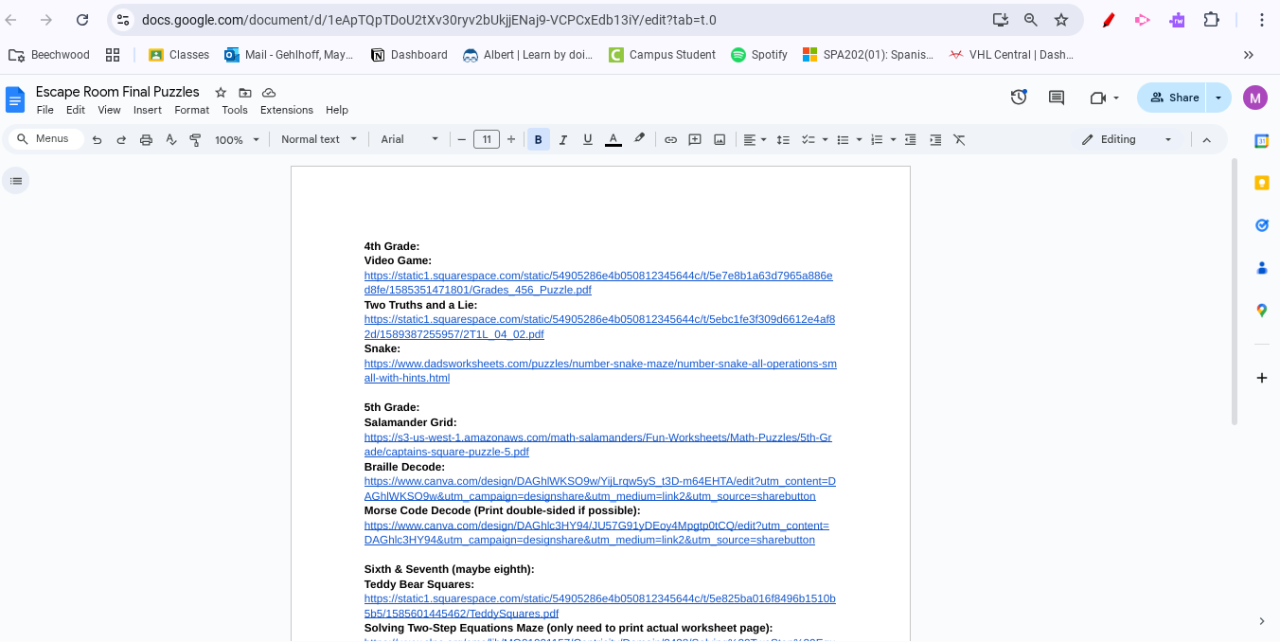
Task: Open the View menu
Action: [109, 110]
